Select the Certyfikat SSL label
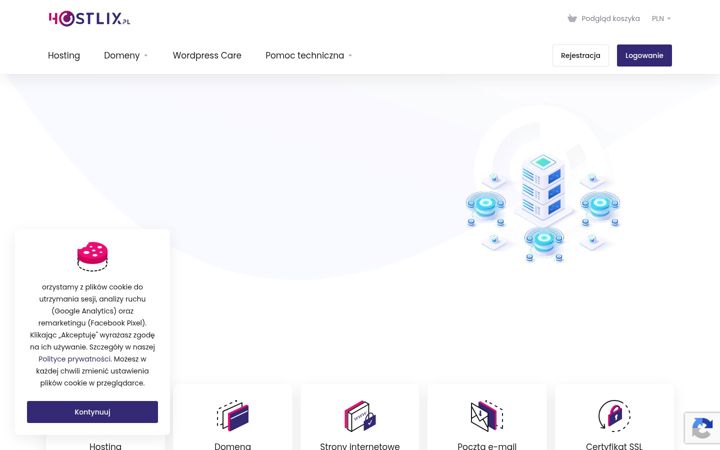 (614, 446)
